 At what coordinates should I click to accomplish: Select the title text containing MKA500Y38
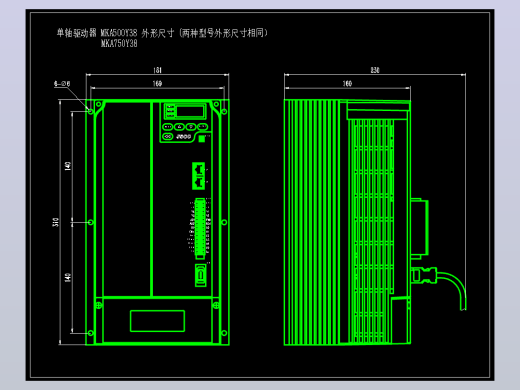[x=162, y=33]
